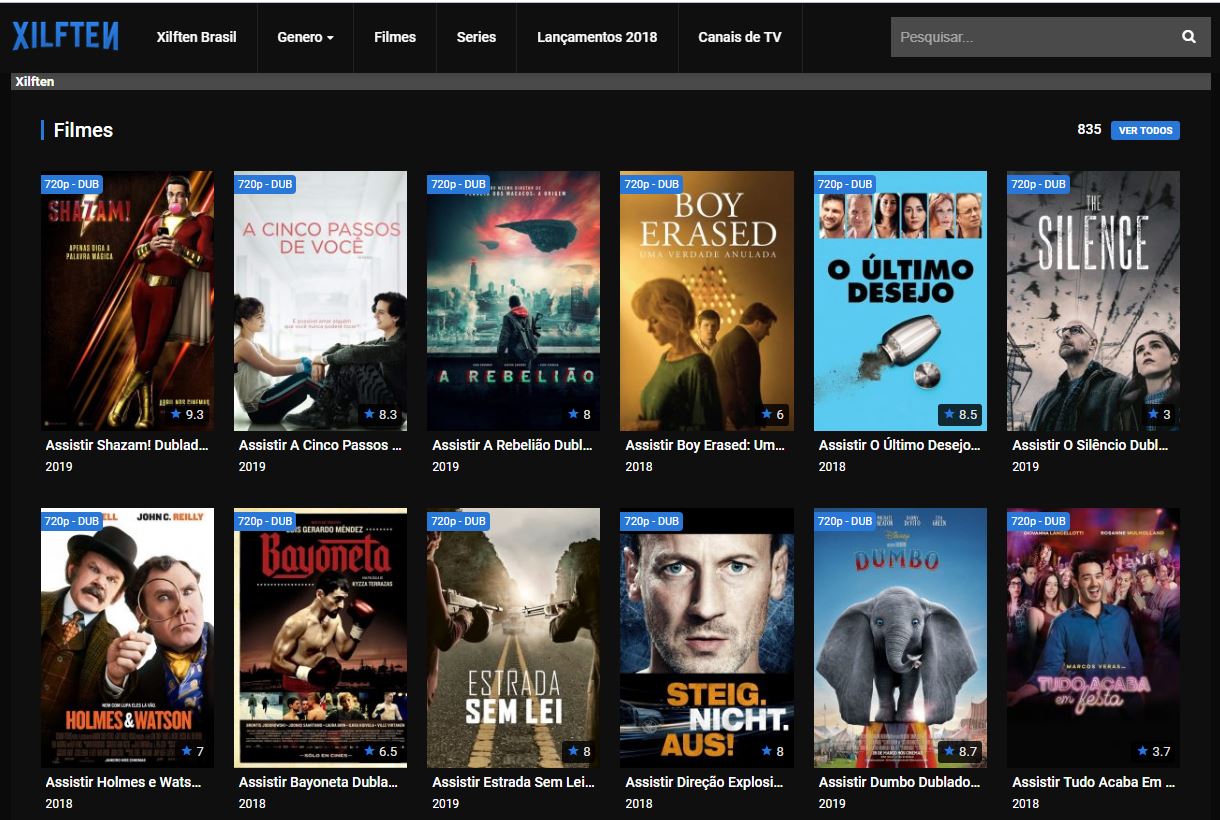This screenshot has width=1220, height=820.
Task: Click the 835 film counter
Action: pyautogui.click(x=1090, y=129)
